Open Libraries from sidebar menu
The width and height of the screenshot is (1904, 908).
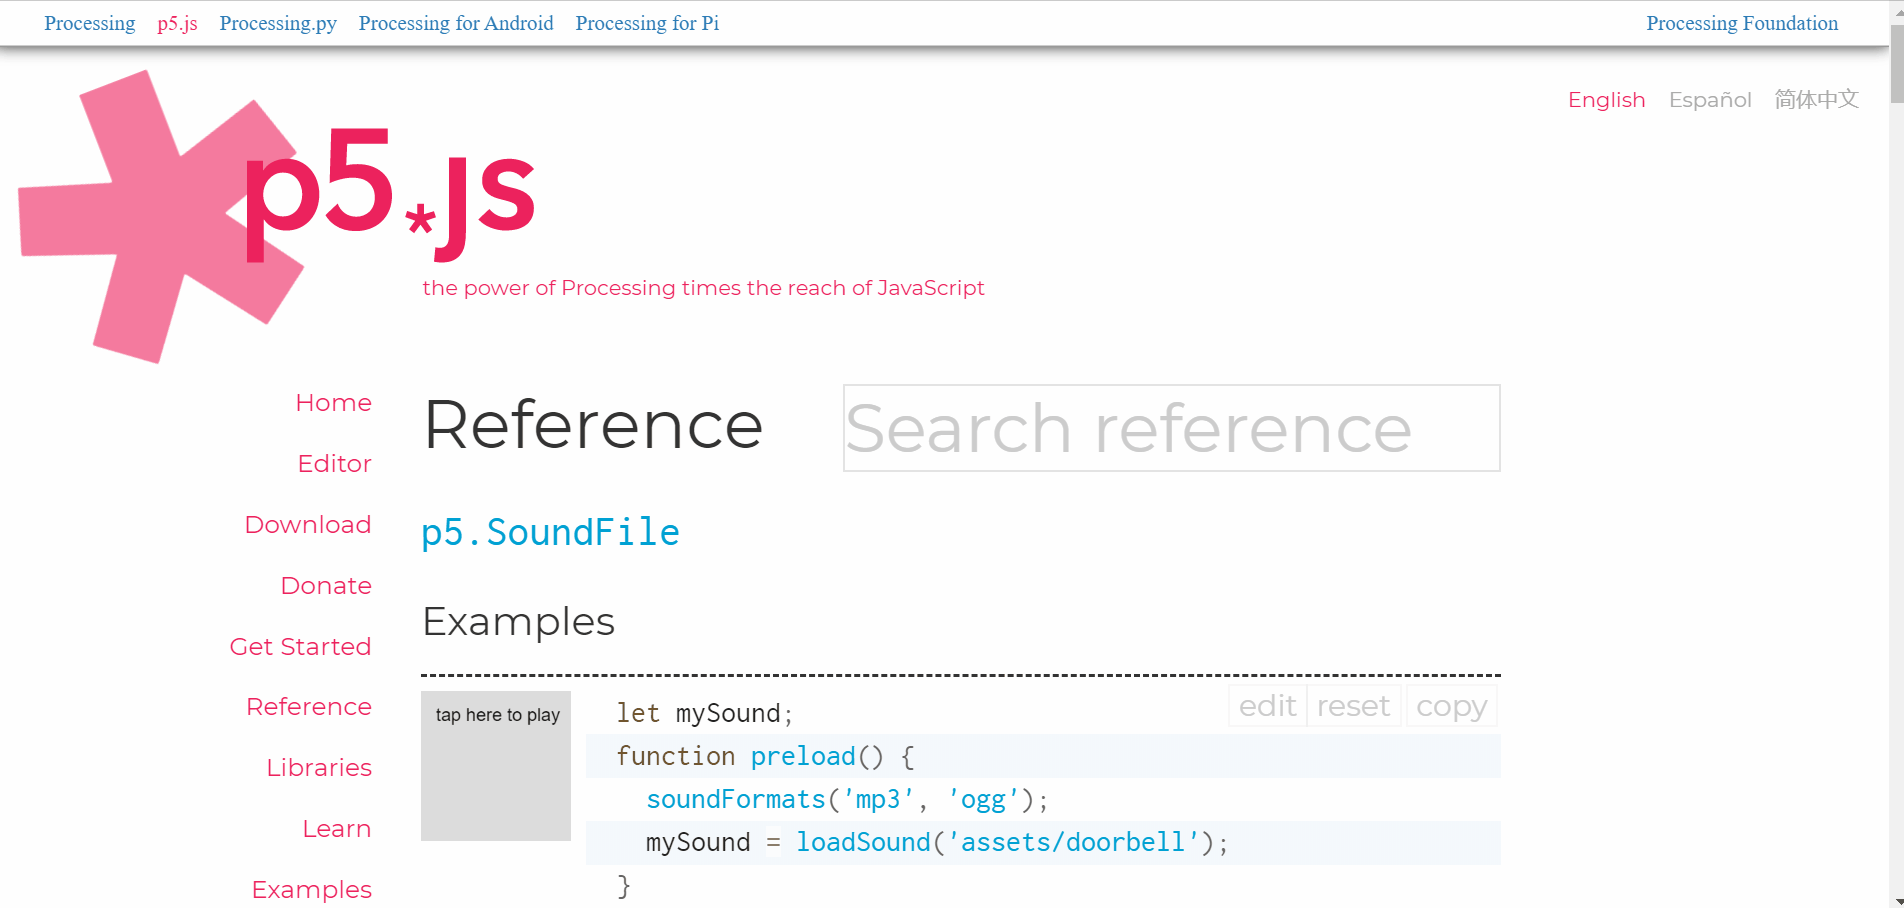tap(319, 767)
